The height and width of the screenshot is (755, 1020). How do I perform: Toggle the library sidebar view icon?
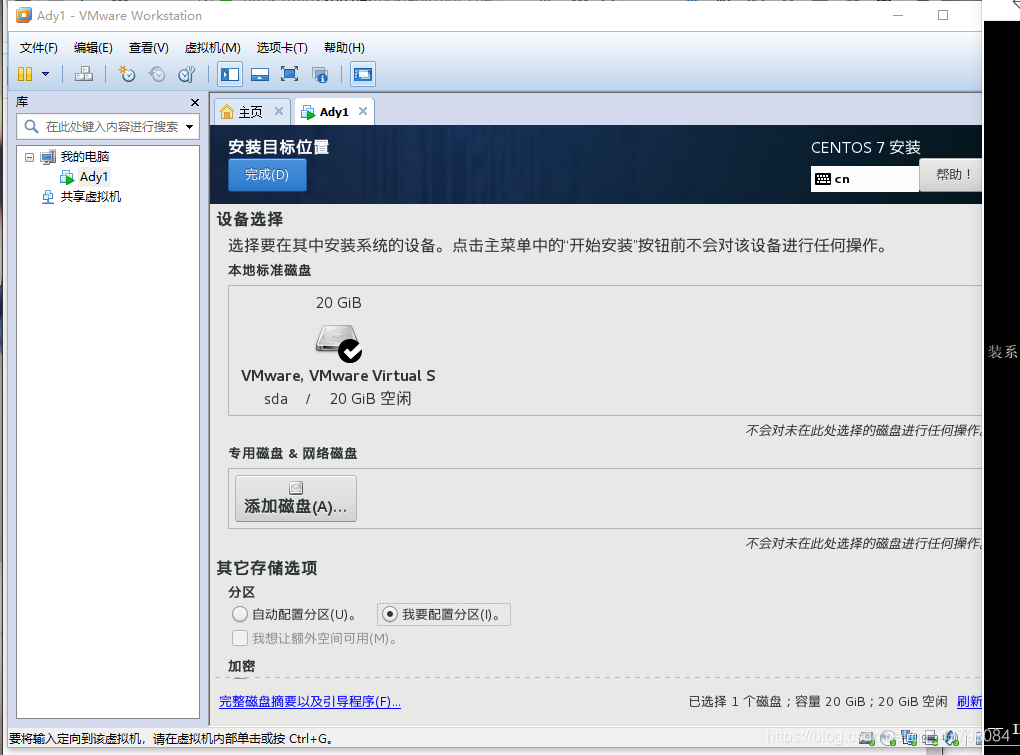click(230, 74)
